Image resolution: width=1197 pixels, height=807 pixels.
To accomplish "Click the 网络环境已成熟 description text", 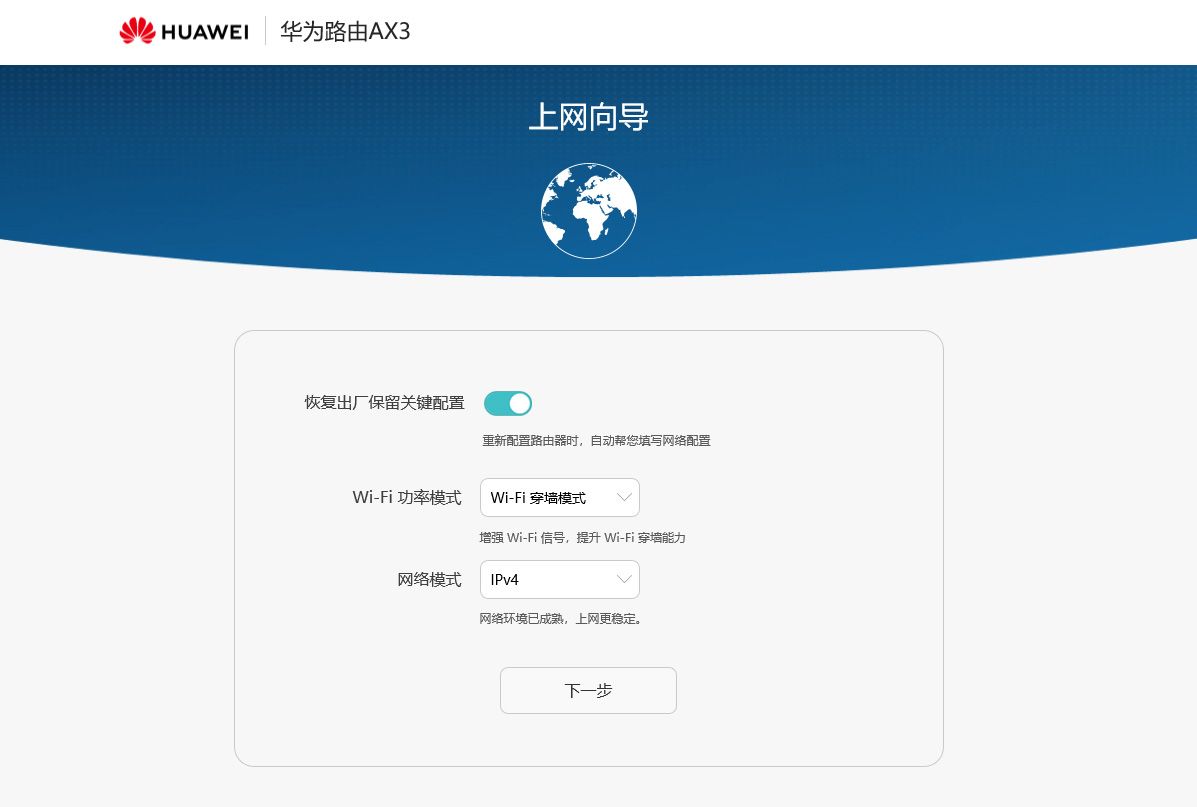I will (560, 619).
